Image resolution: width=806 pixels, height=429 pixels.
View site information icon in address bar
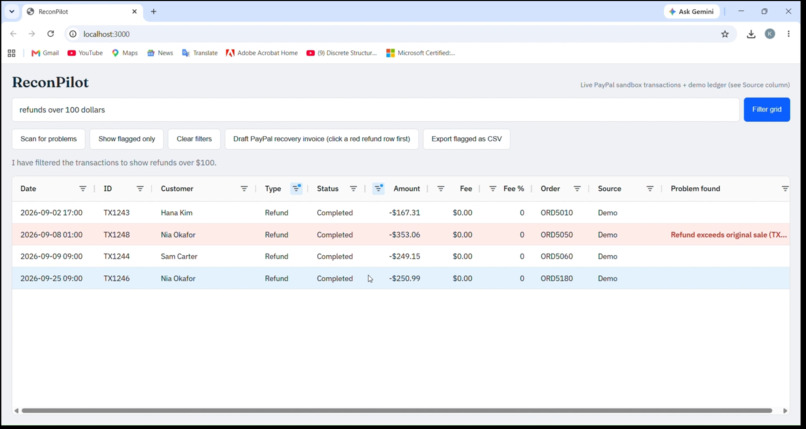click(73, 34)
